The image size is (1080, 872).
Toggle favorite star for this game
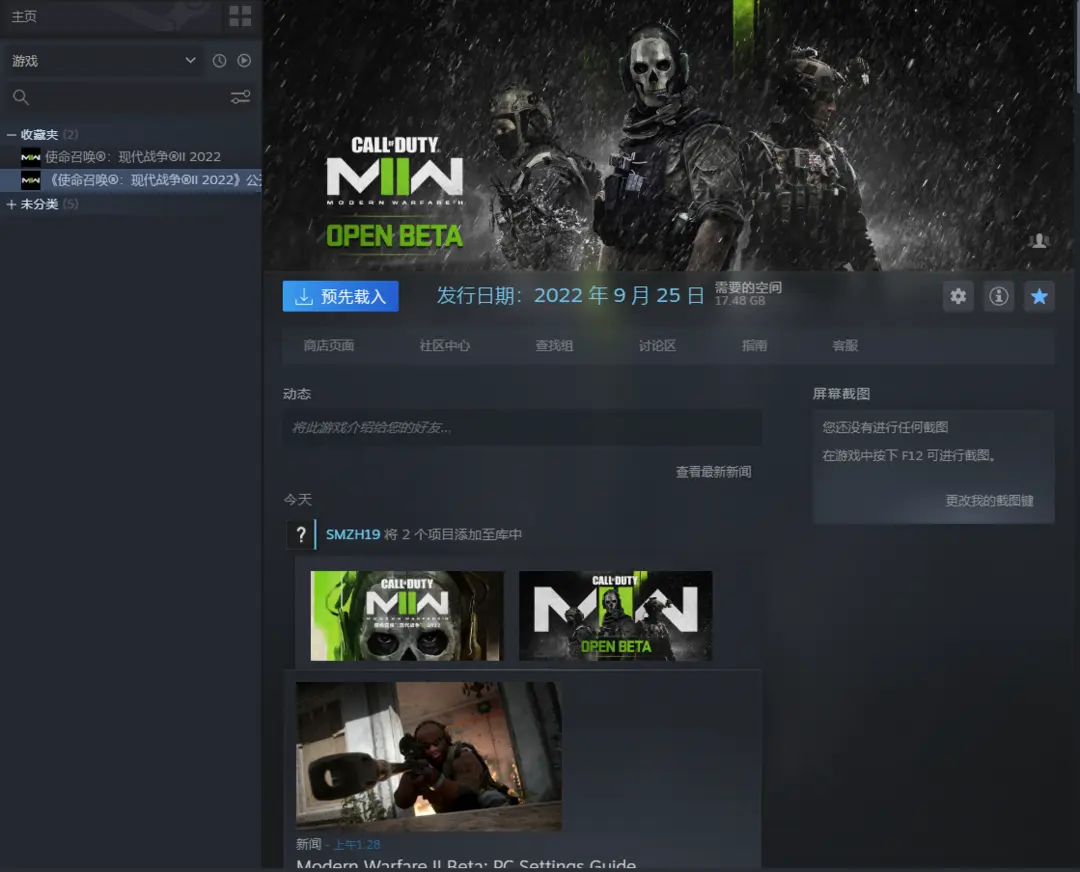(x=1039, y=296)
